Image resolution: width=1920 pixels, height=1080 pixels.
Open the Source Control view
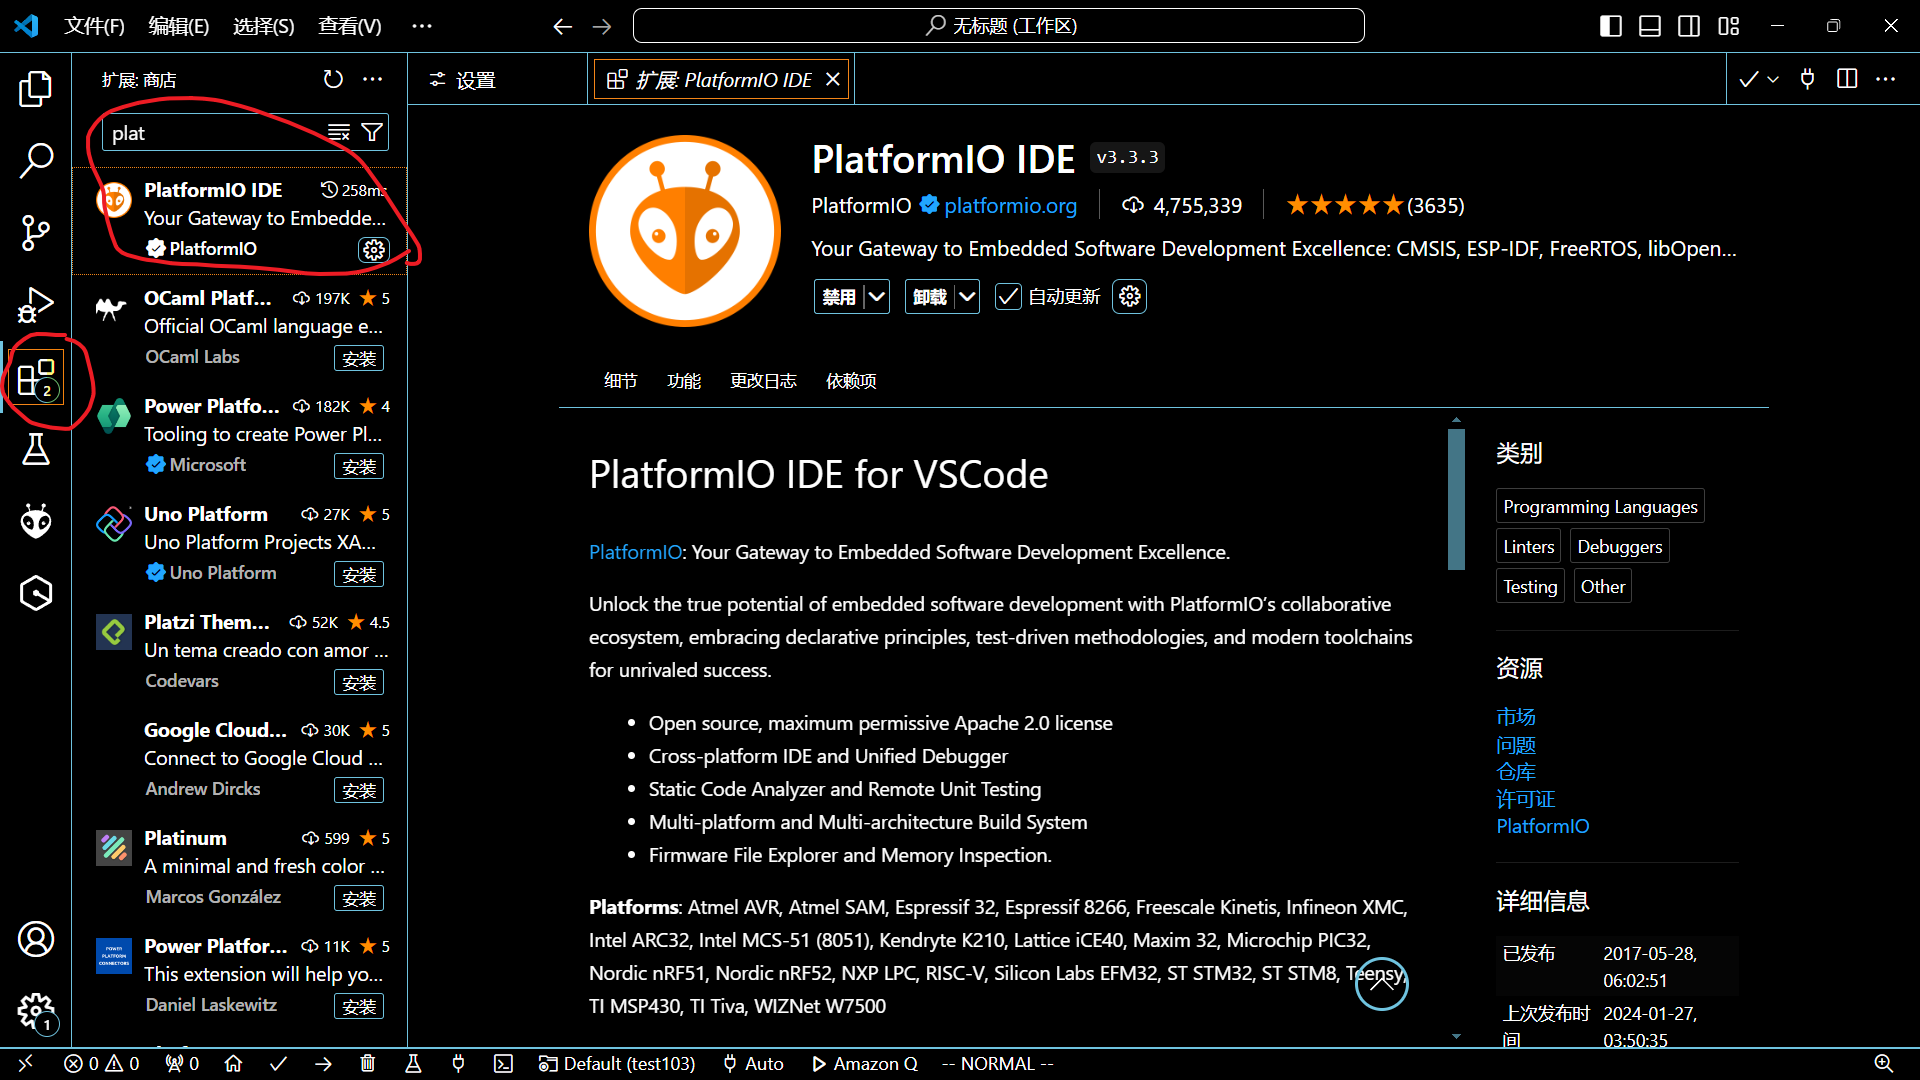click(36, 233)
